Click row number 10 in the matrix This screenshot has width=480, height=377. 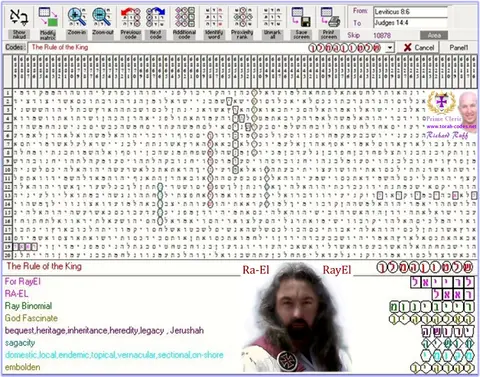tap(8, 170)
